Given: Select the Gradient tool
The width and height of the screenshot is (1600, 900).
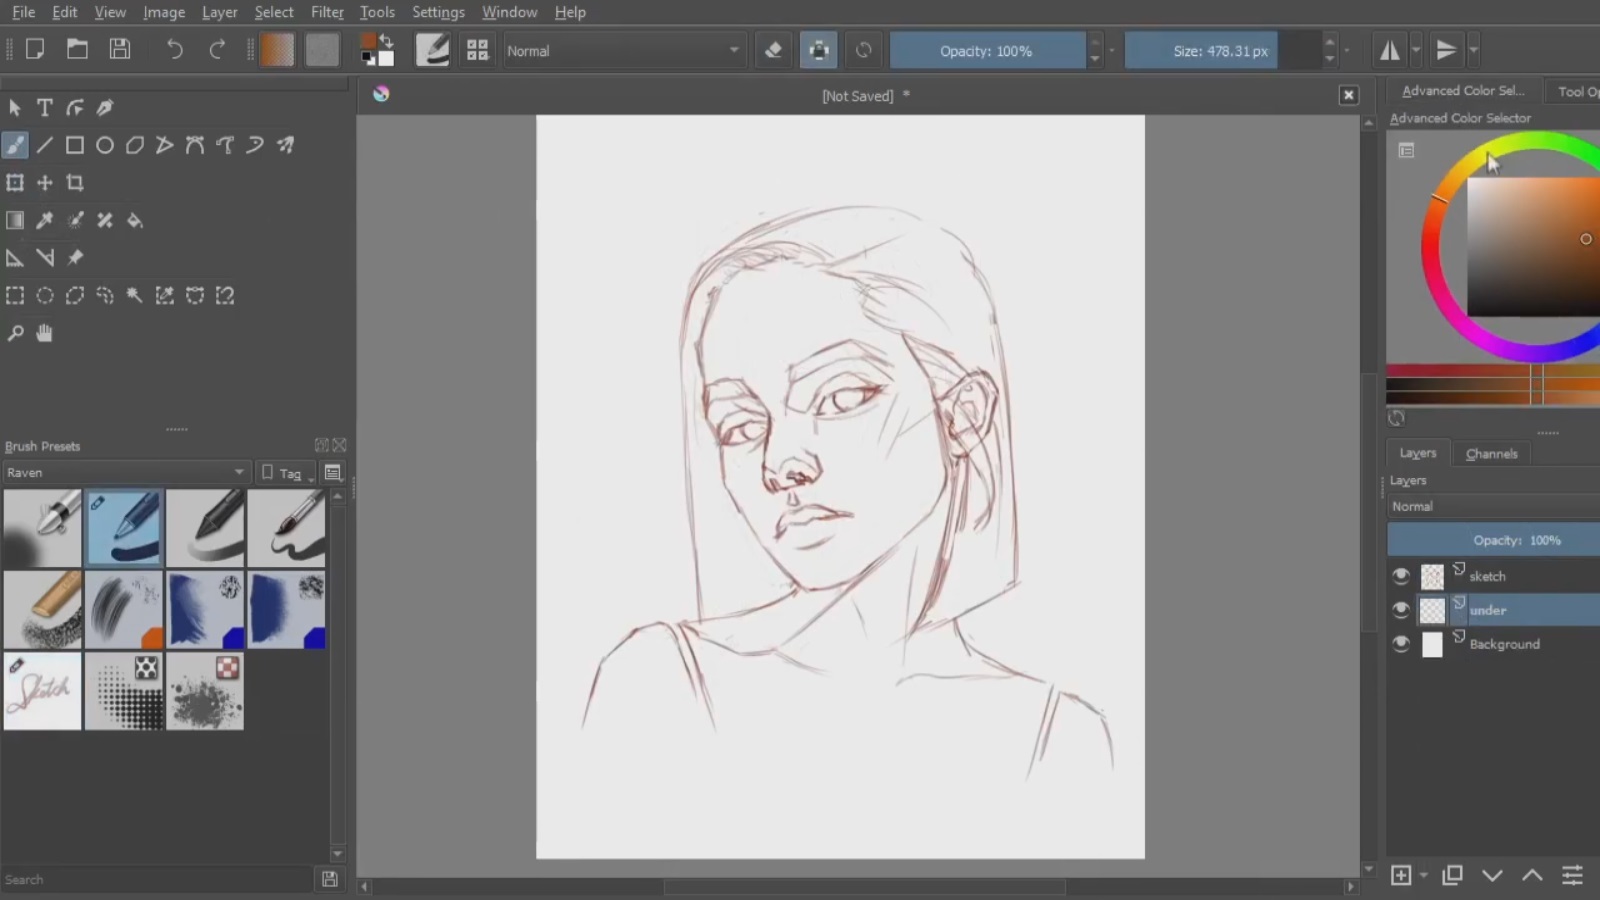Looking at the screenshot, I should (15, 221).
